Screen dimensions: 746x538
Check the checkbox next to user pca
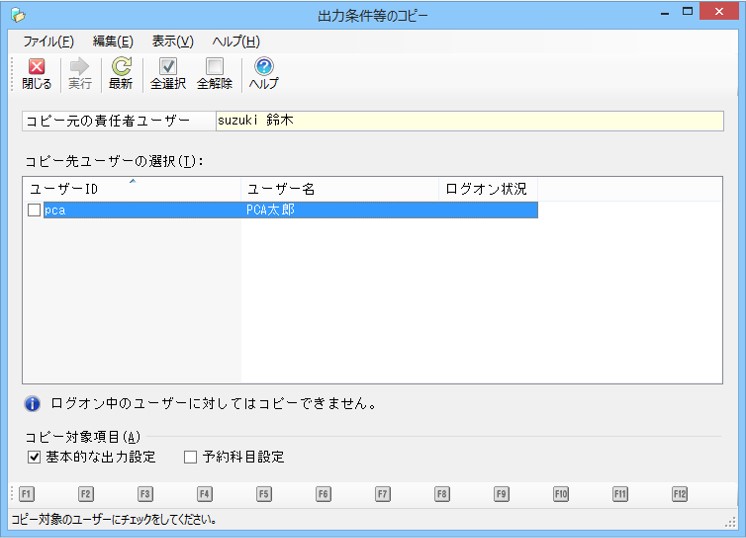pos(34,211)
